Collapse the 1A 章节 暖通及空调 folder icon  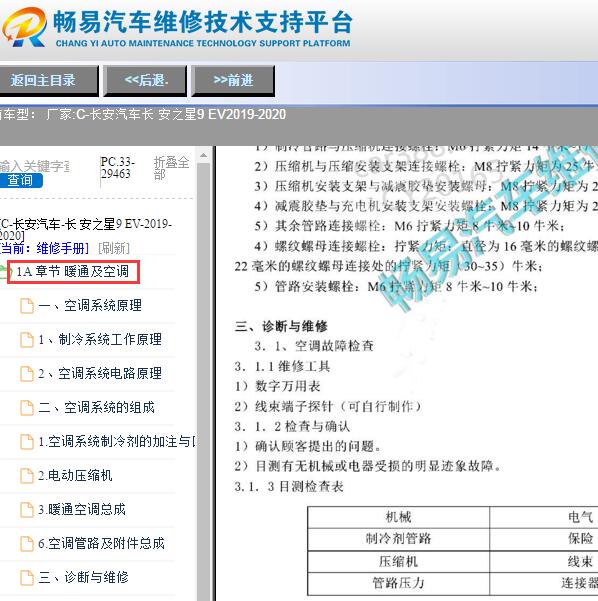click(x=3, y=272)
